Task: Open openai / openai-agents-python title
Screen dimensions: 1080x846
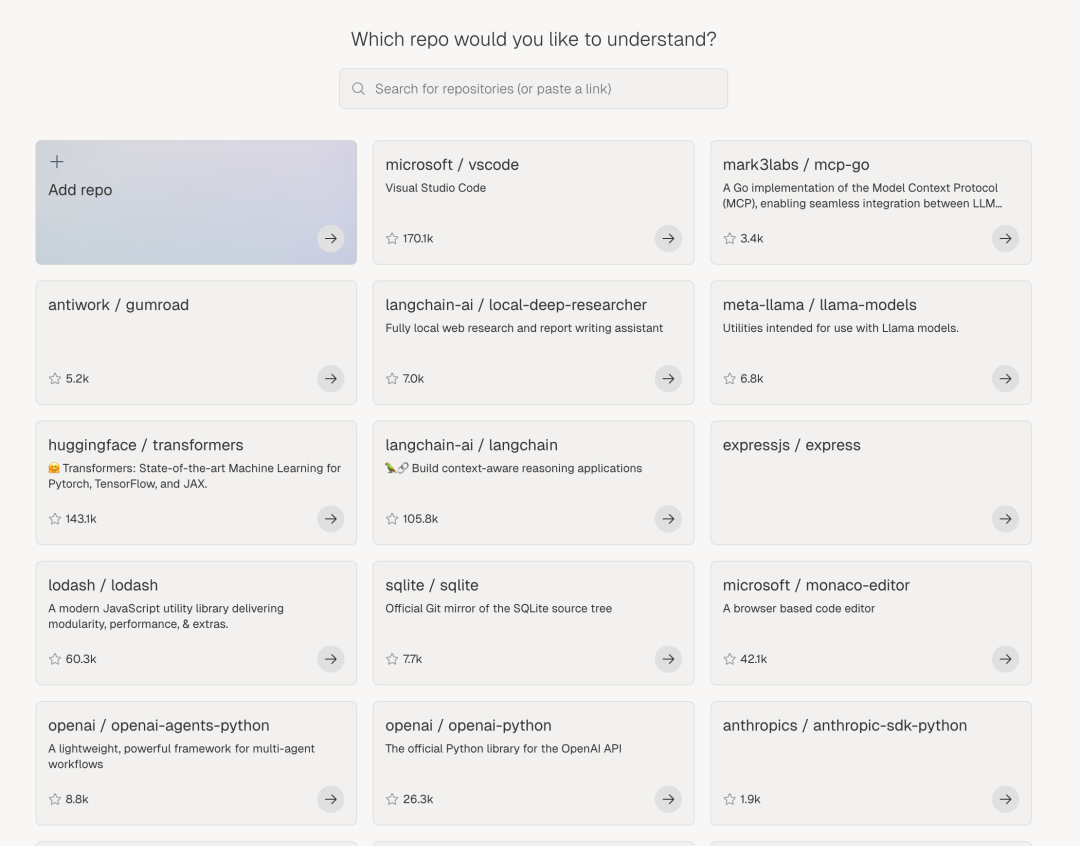Action: click(158, 725)
